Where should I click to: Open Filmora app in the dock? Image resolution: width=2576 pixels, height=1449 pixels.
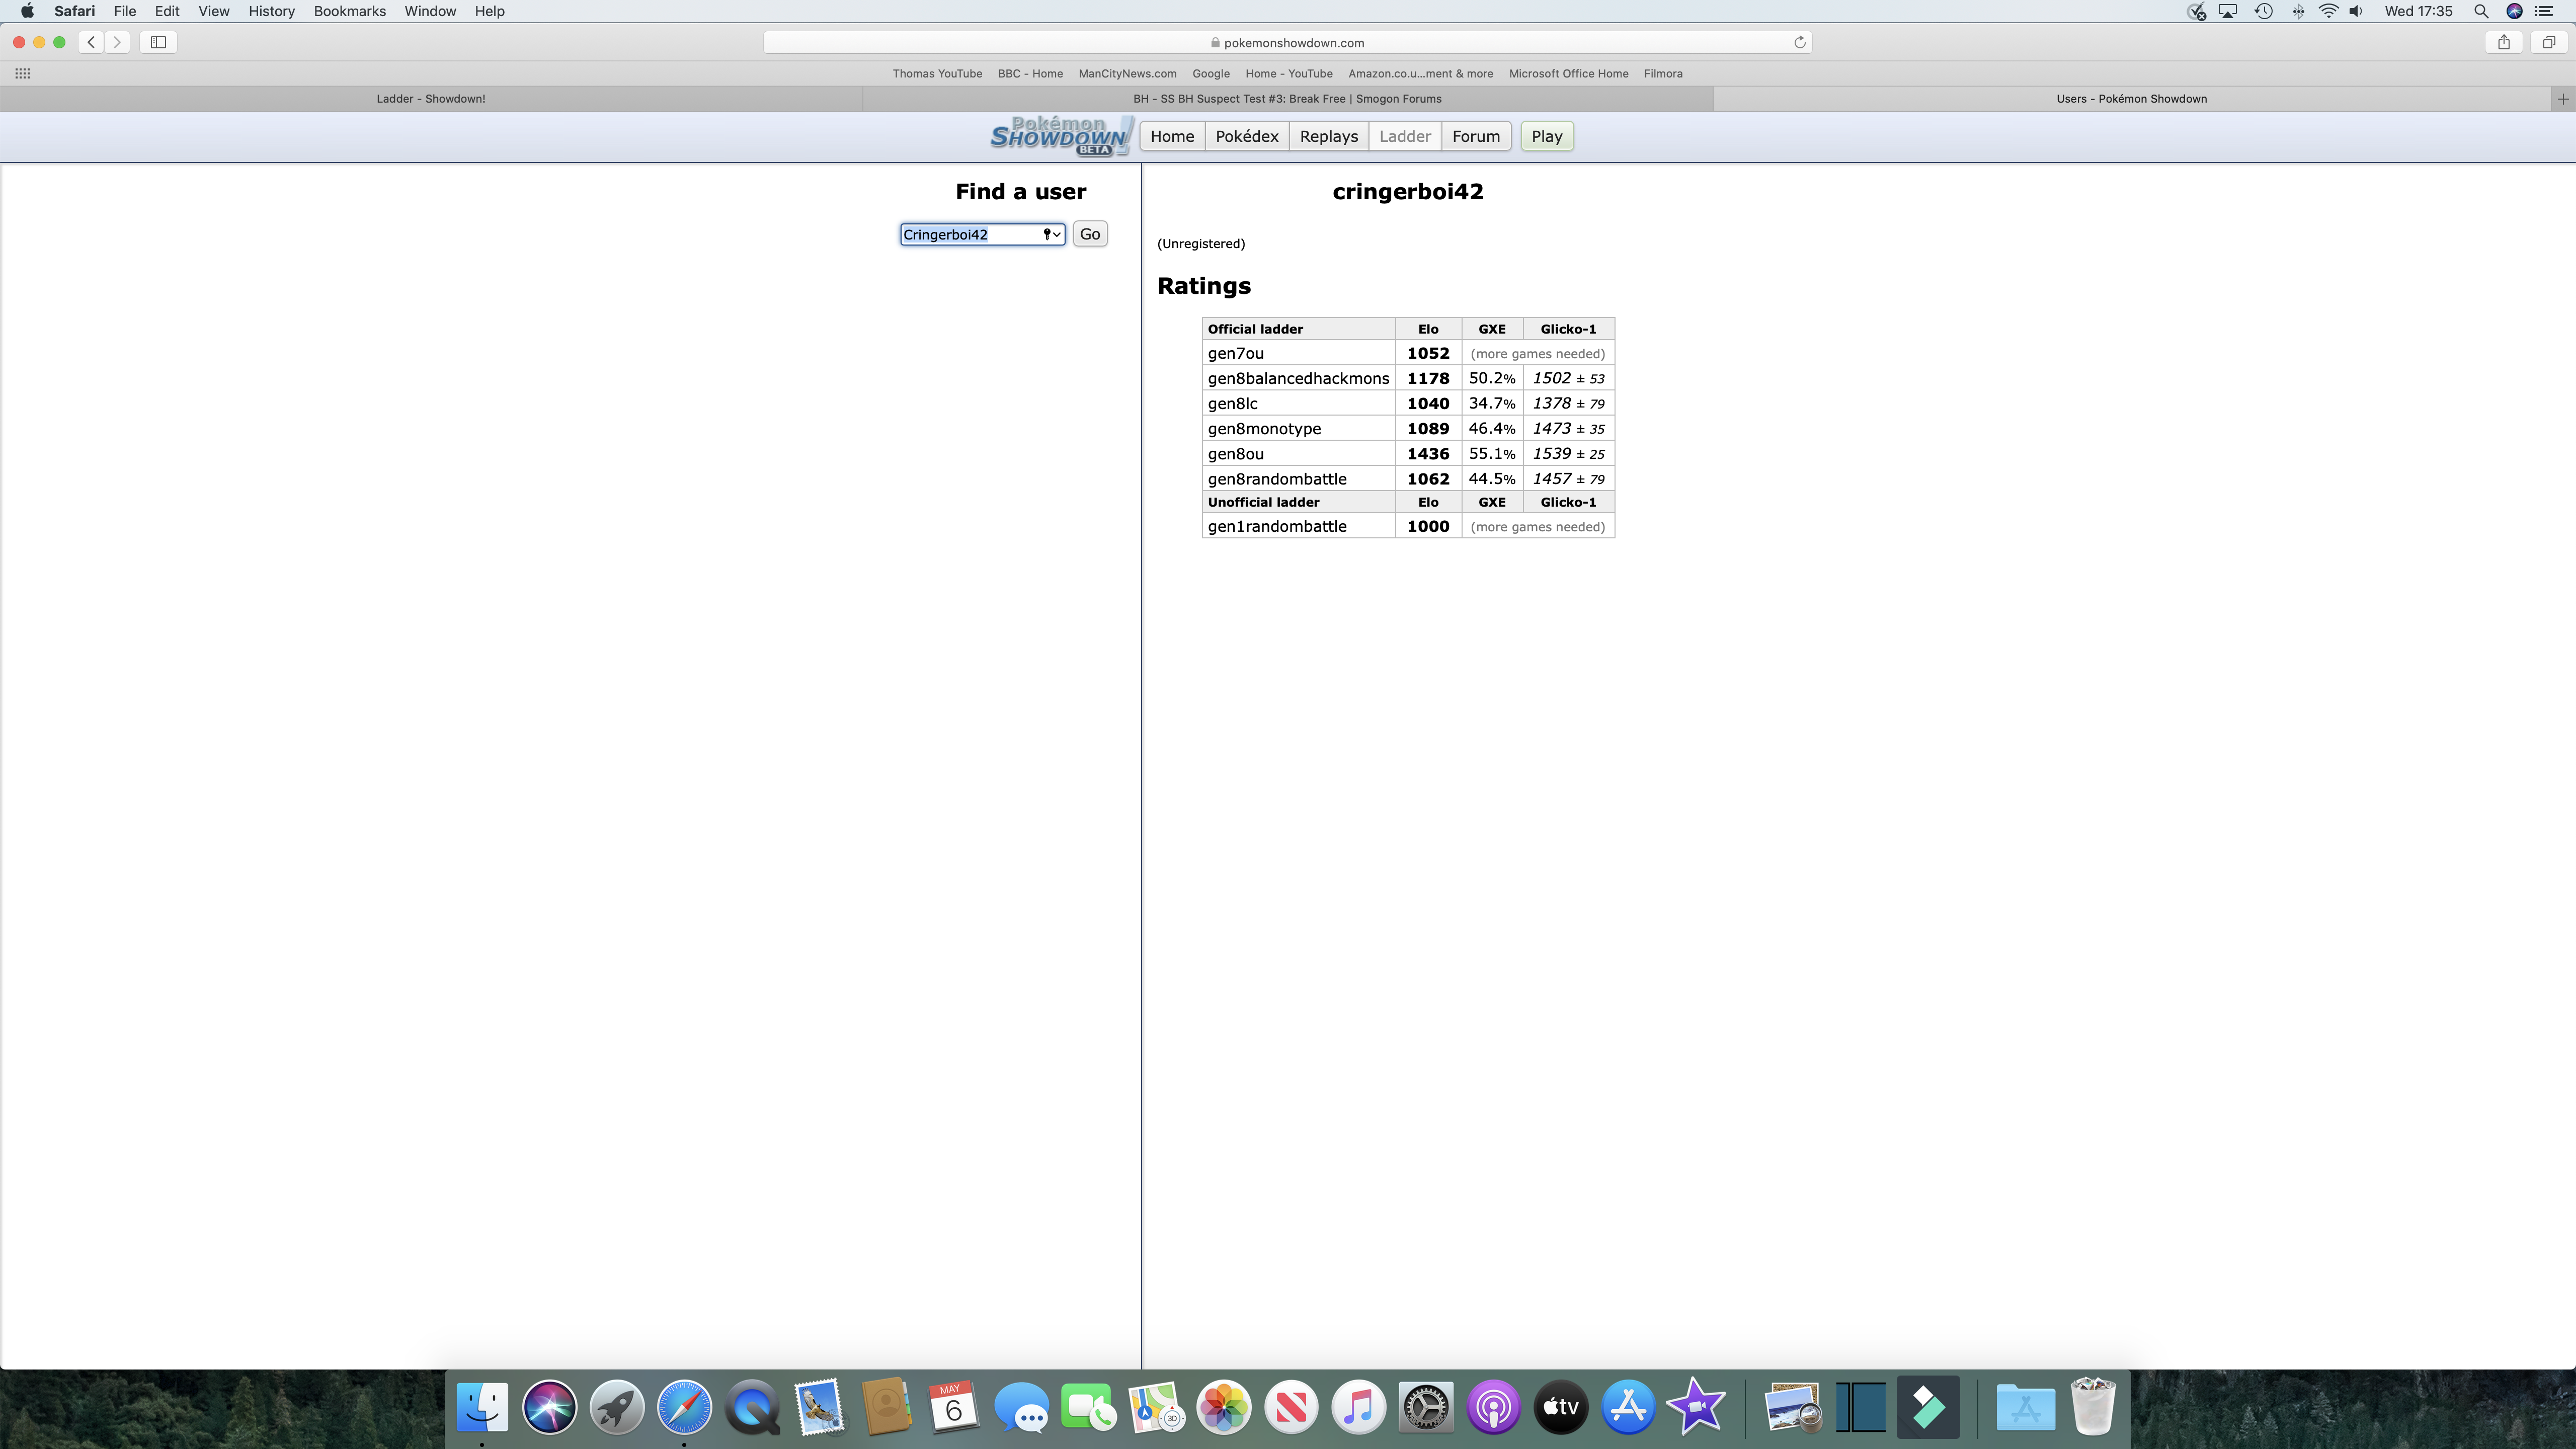[1928, 1407]
